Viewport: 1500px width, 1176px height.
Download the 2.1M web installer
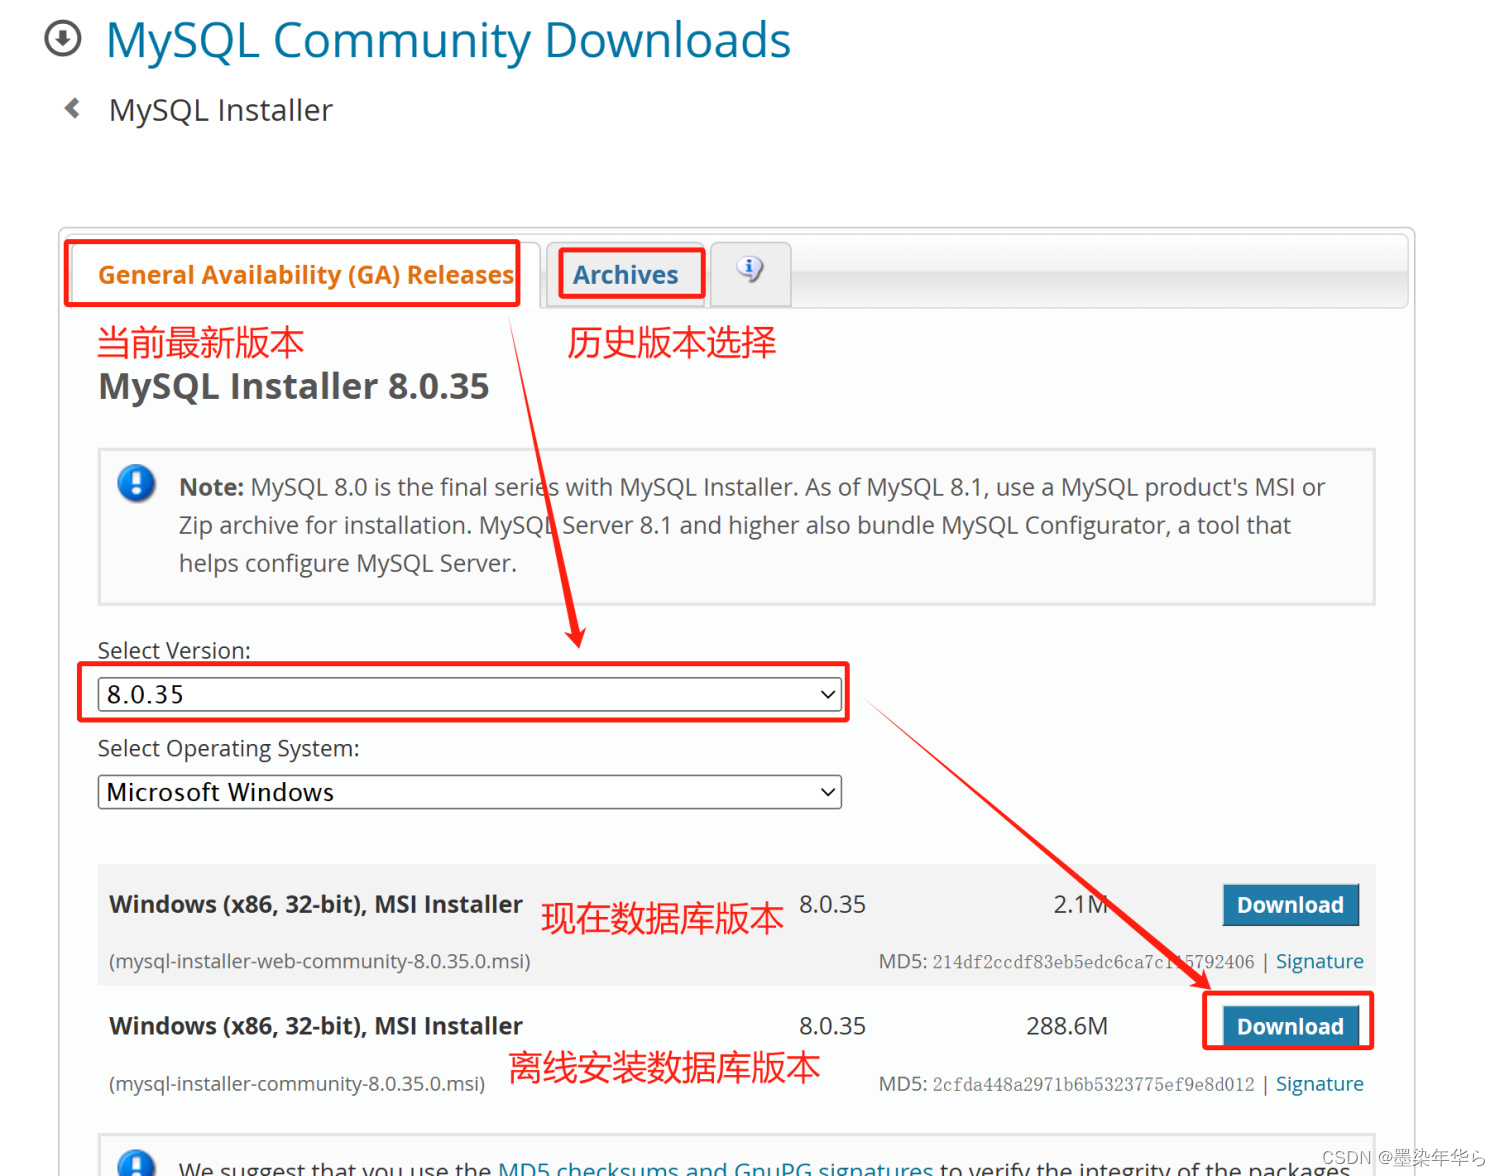1290,905
